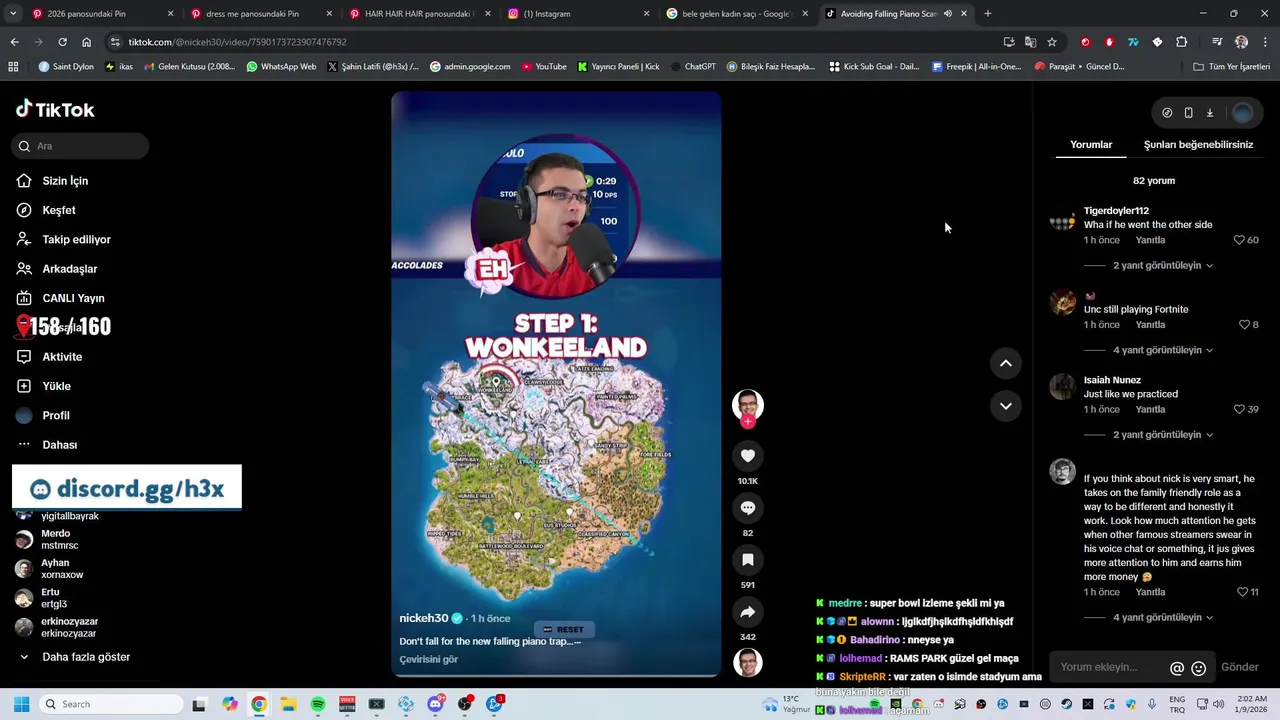Mute the TikTok tab audio icon
This screenshot has height=720, width=1280.
point(947,14)
